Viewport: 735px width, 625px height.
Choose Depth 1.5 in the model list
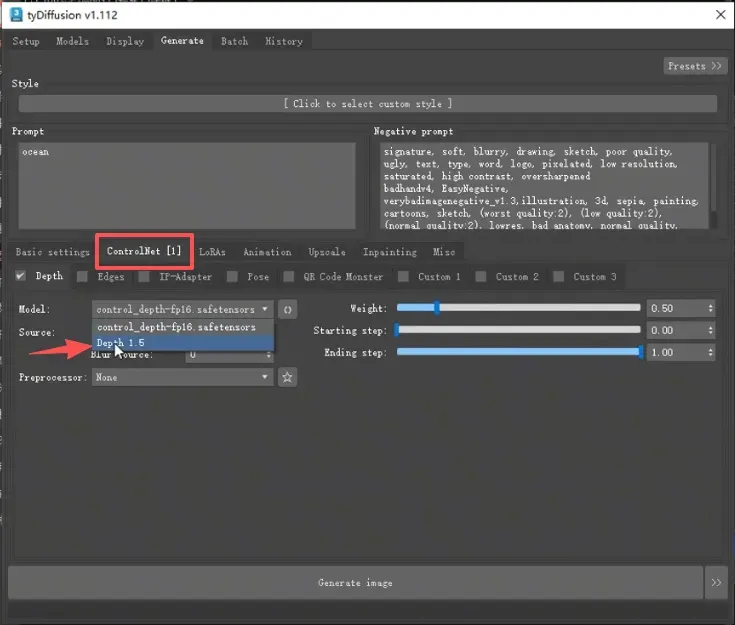[183, 343]
